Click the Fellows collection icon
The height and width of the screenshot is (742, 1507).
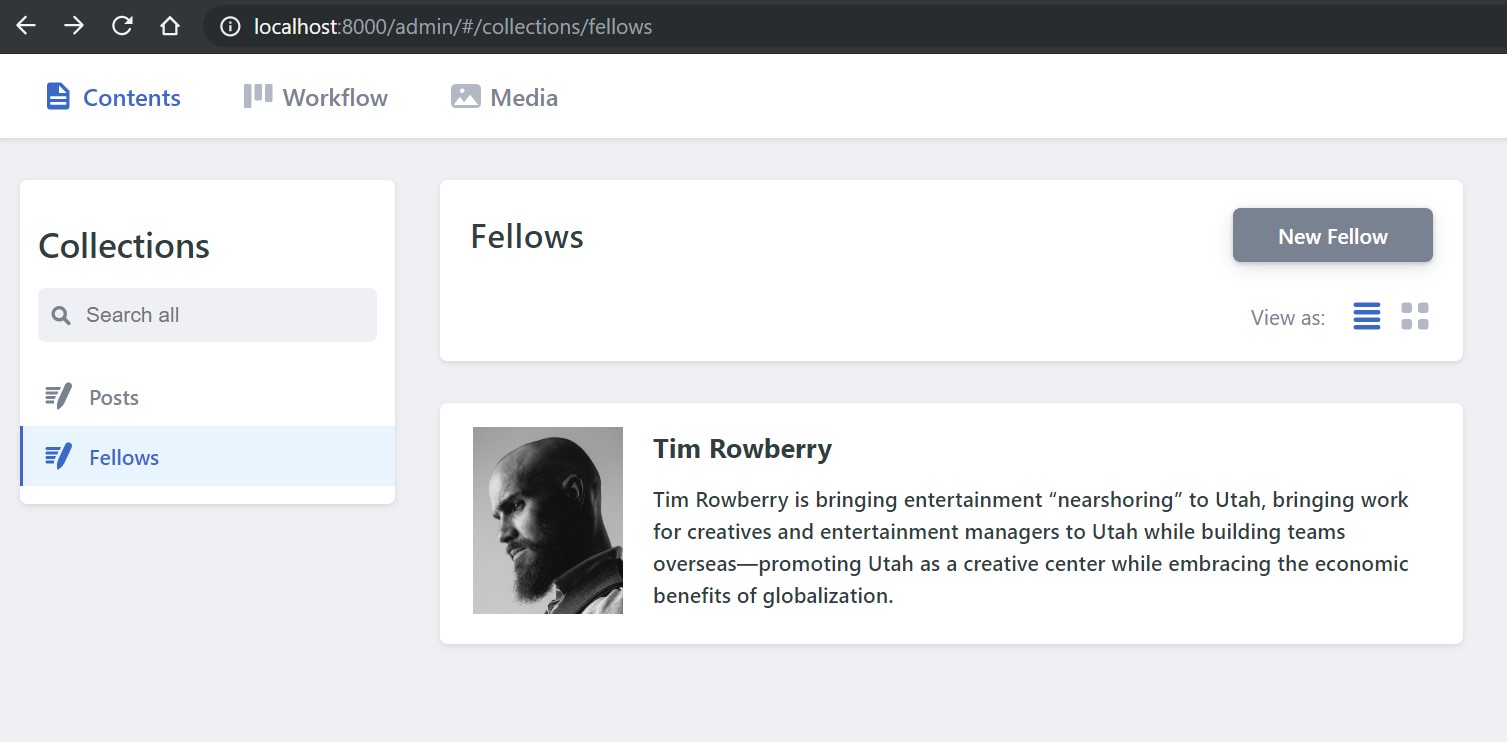click(58, 456)
